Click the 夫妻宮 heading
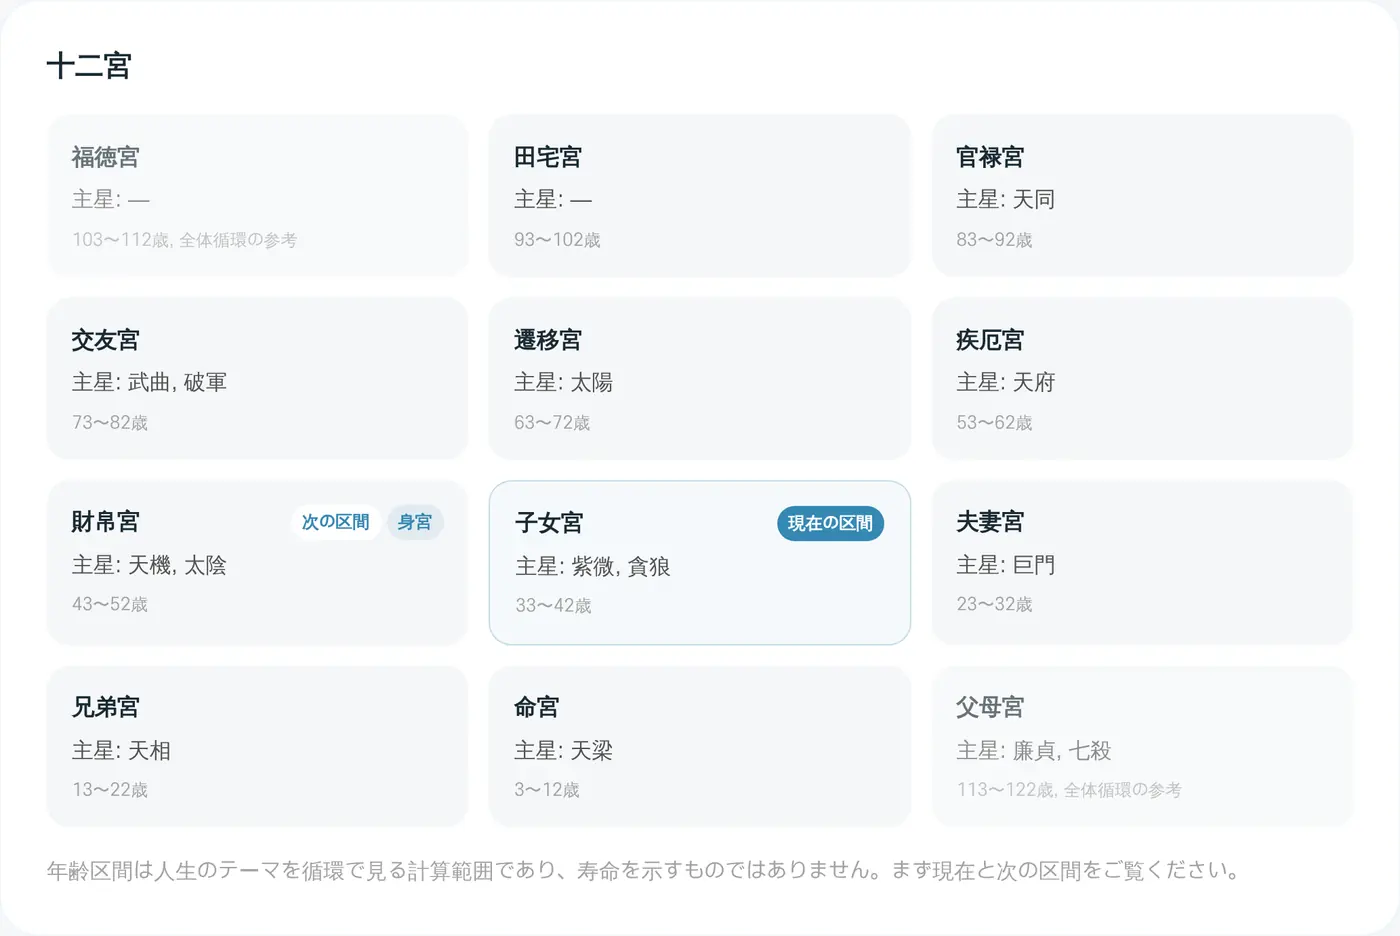Screen dimensions: 1400x936 (x=990, y=522)
